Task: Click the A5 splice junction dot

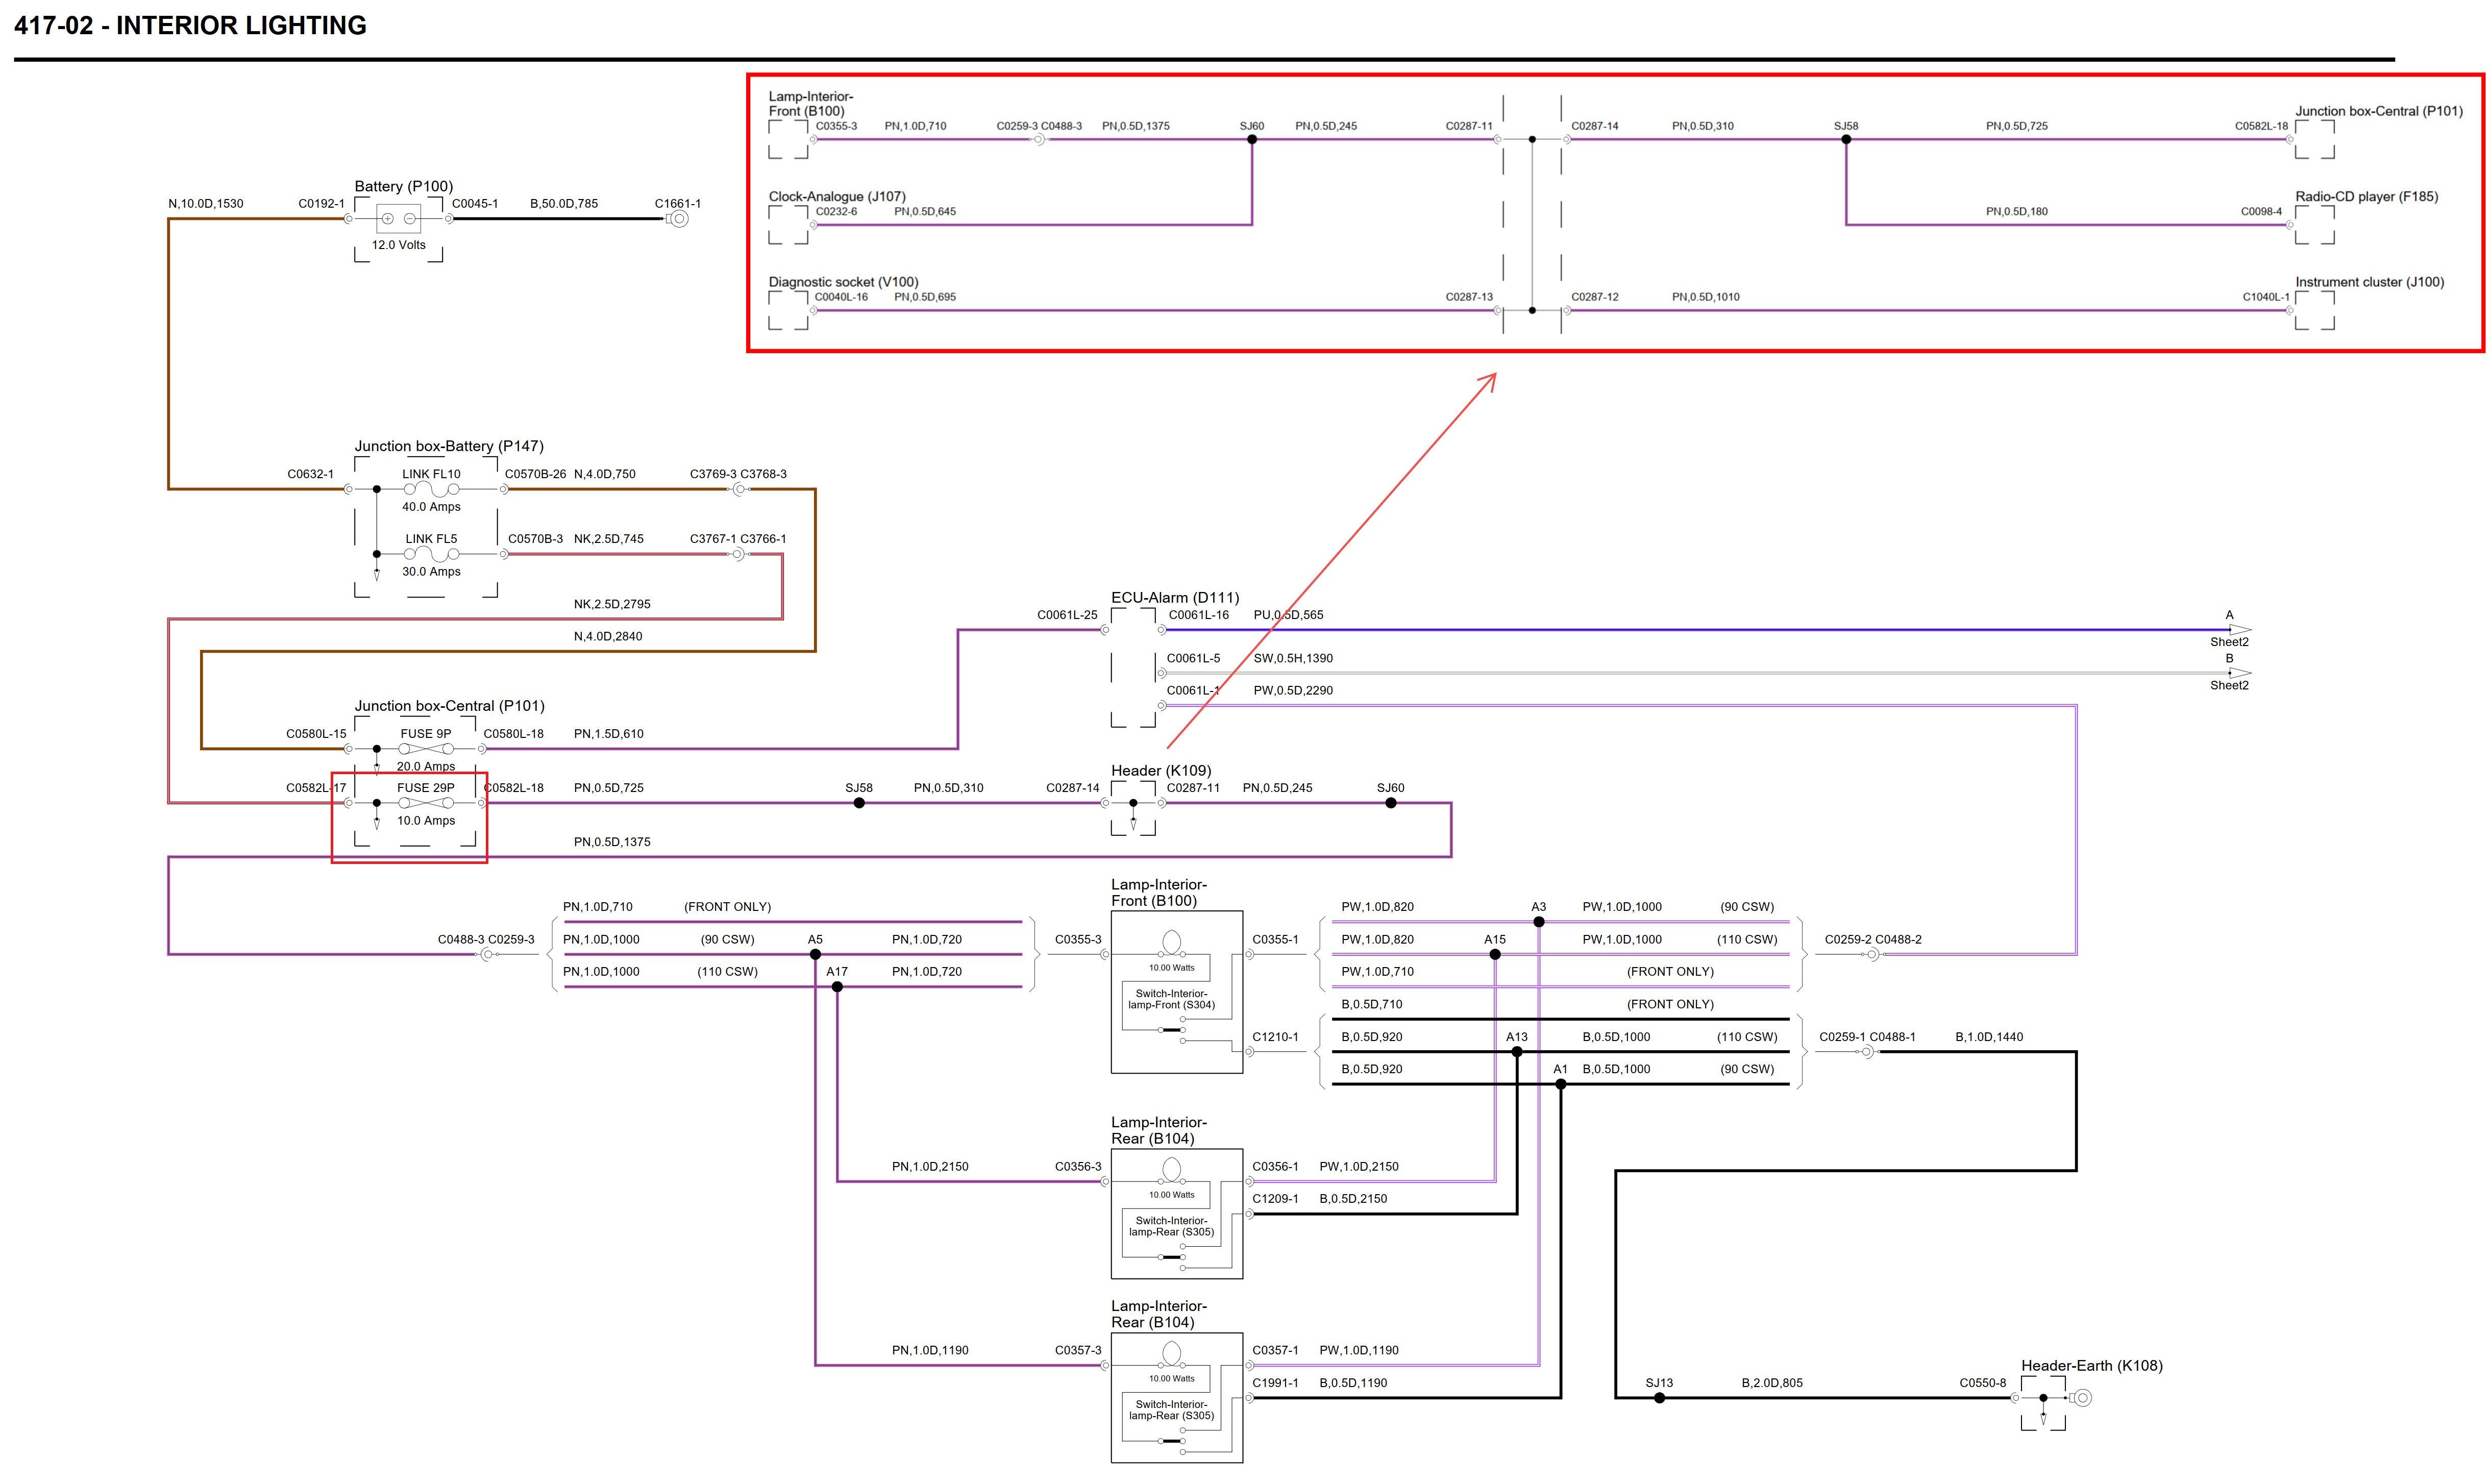Action: tap(815, 954)
